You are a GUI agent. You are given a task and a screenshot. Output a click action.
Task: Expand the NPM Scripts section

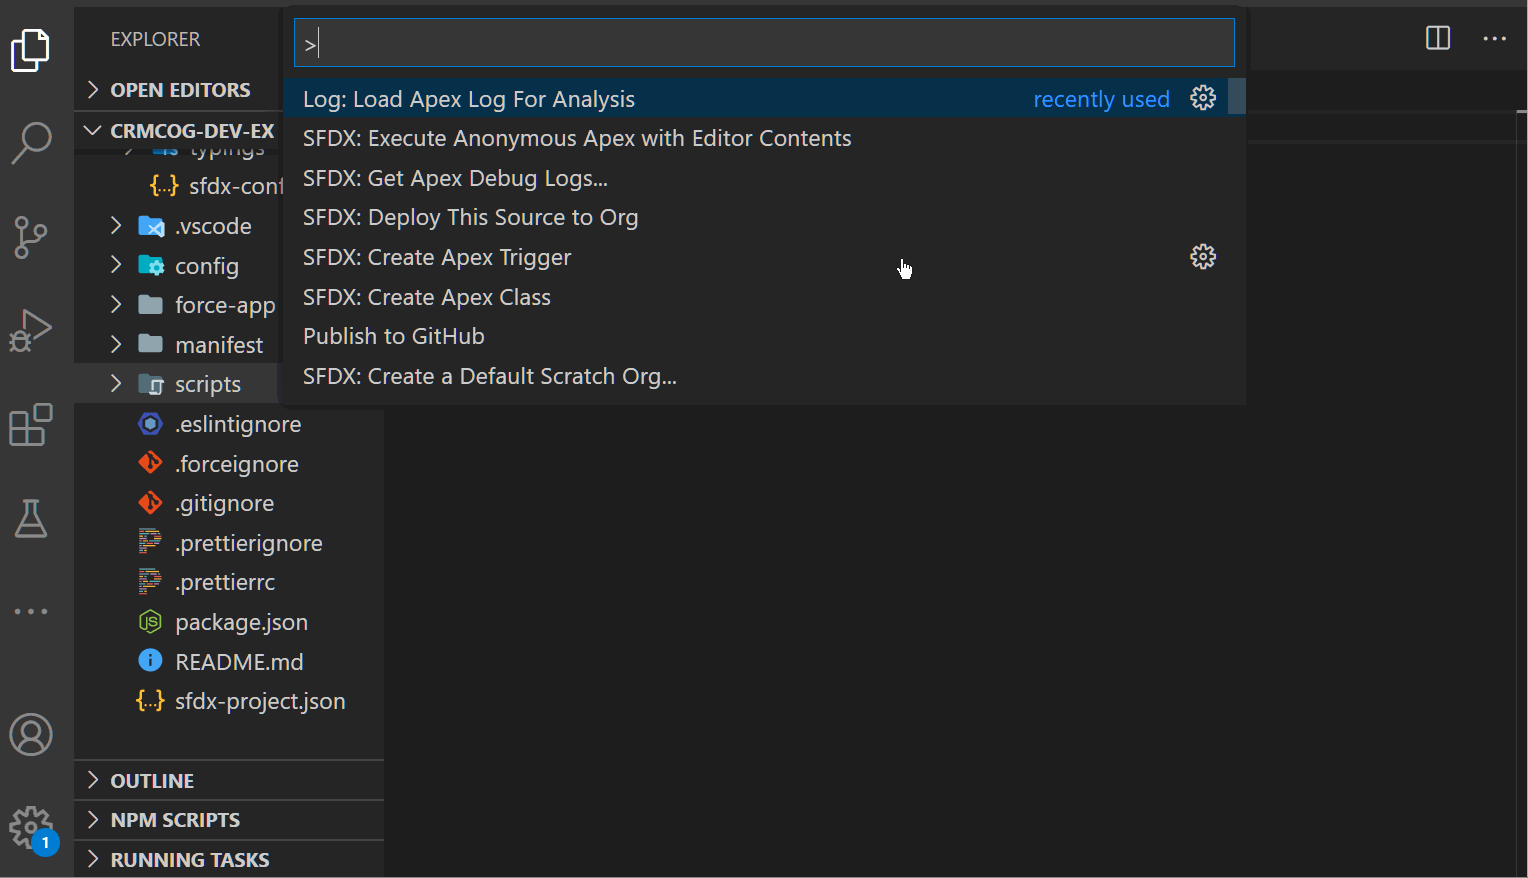pyautogui.click(x=93, y=820)
